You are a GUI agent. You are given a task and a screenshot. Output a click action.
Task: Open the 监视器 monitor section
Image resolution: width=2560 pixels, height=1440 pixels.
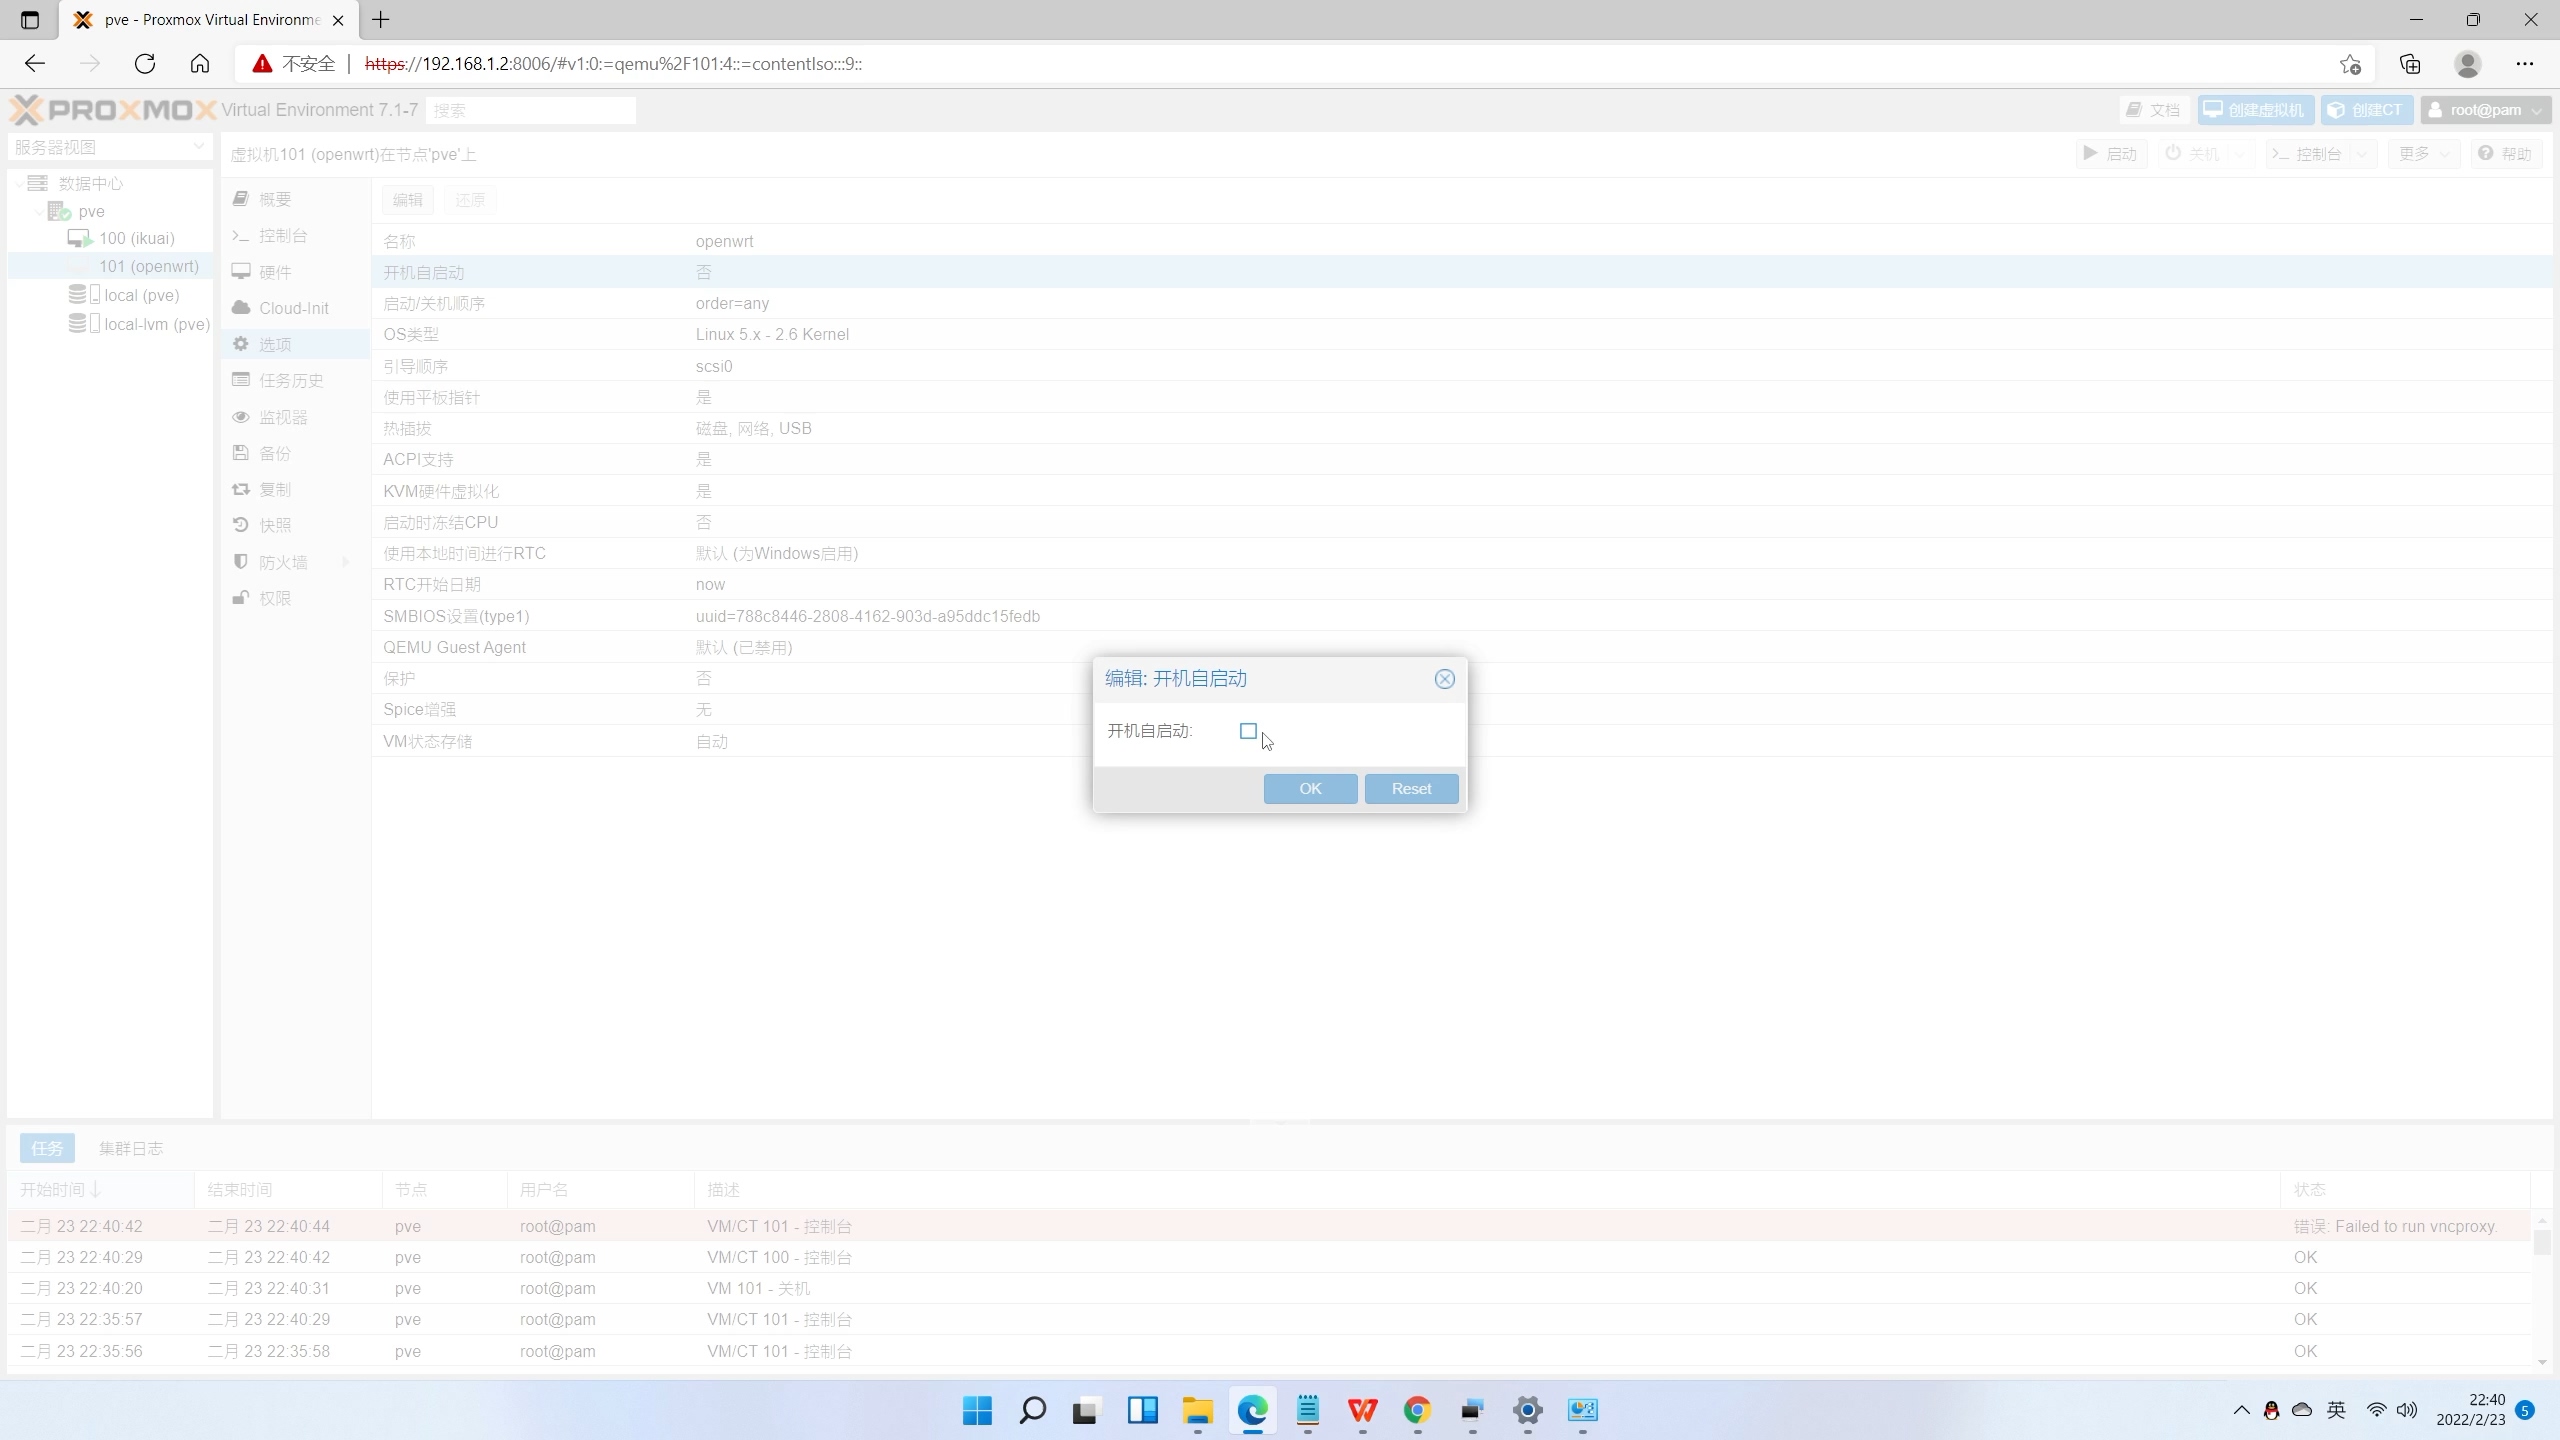point(282,417)
